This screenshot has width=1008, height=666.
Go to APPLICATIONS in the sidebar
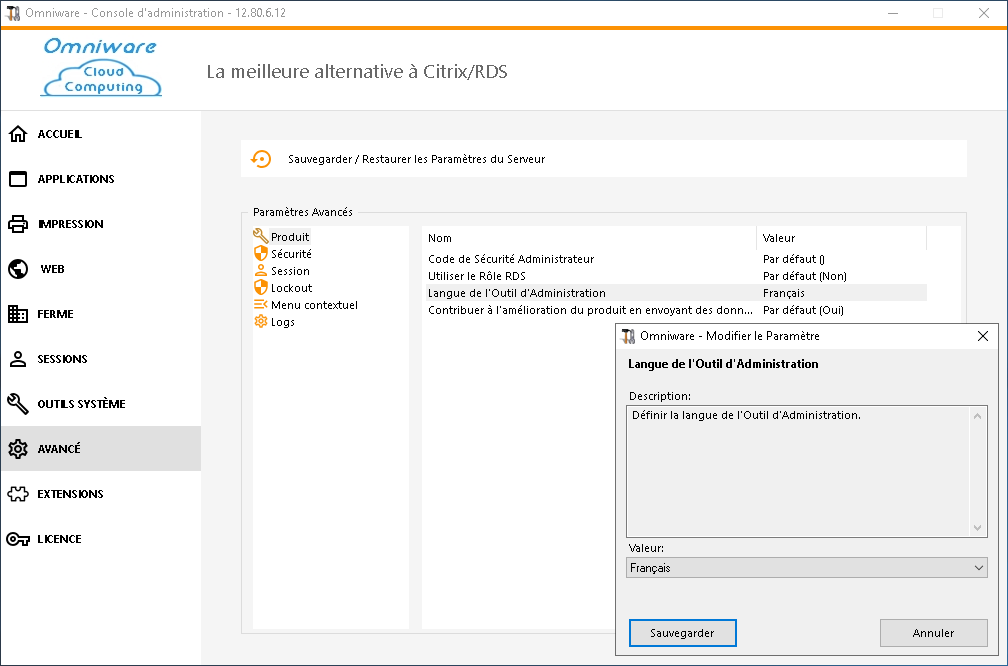101,179
